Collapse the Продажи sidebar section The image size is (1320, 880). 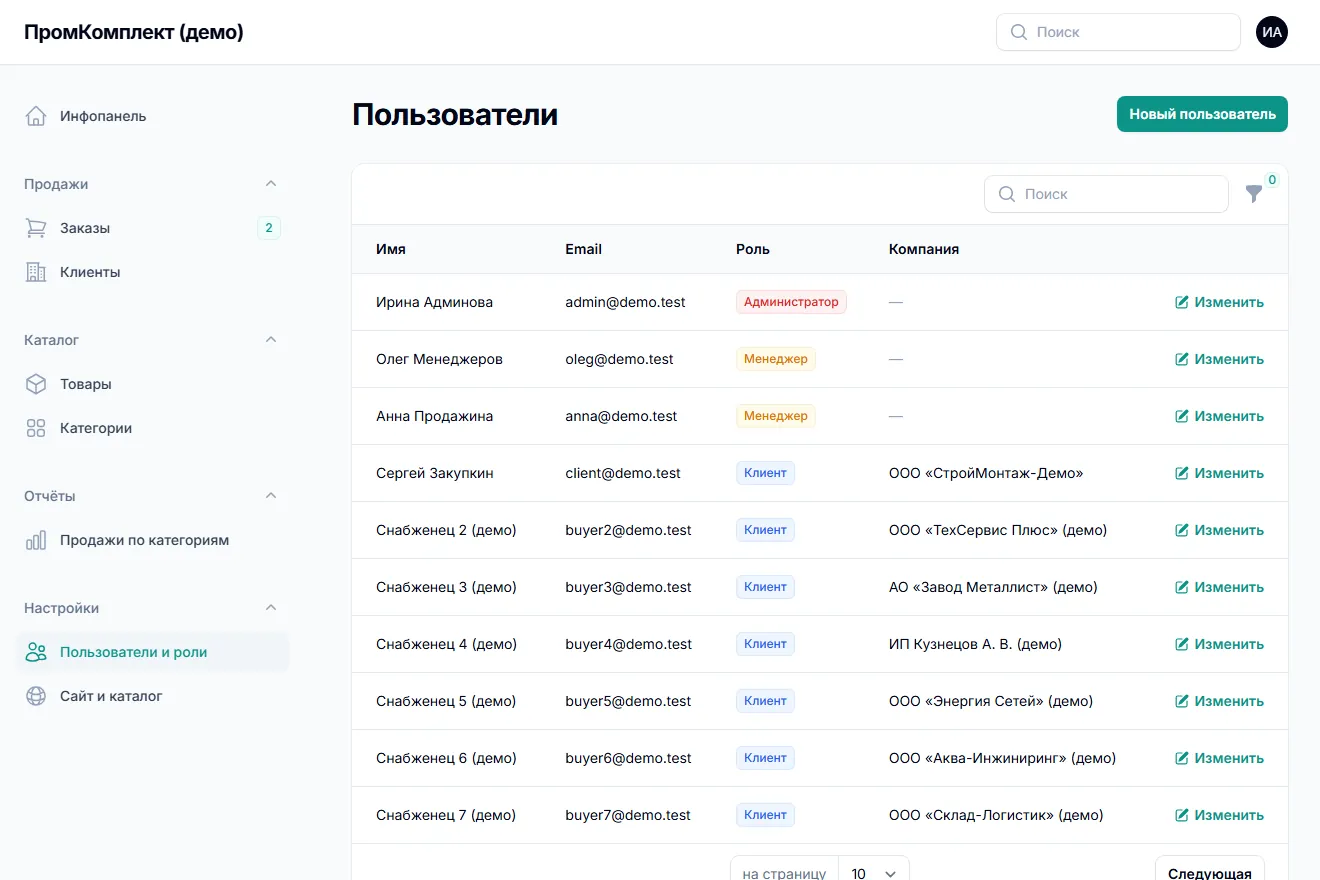click(270, 184)
